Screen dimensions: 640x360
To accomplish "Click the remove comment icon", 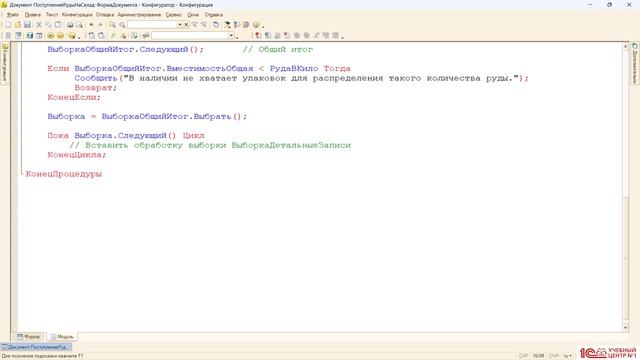I will (x=124, y=36).
